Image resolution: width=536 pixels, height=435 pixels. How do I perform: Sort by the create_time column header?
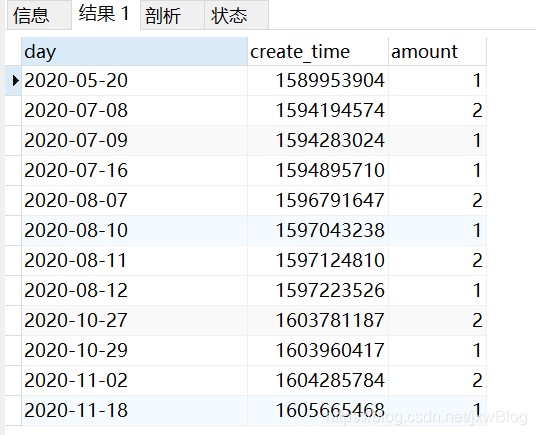pos(318,52)
